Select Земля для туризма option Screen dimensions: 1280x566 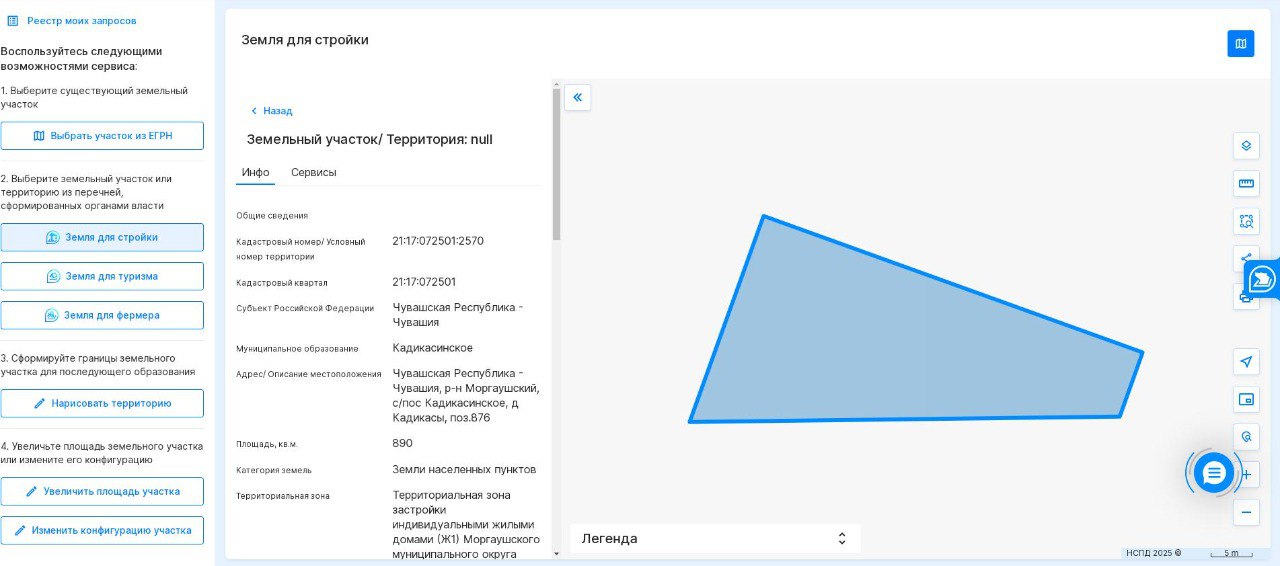pos(102,277)
